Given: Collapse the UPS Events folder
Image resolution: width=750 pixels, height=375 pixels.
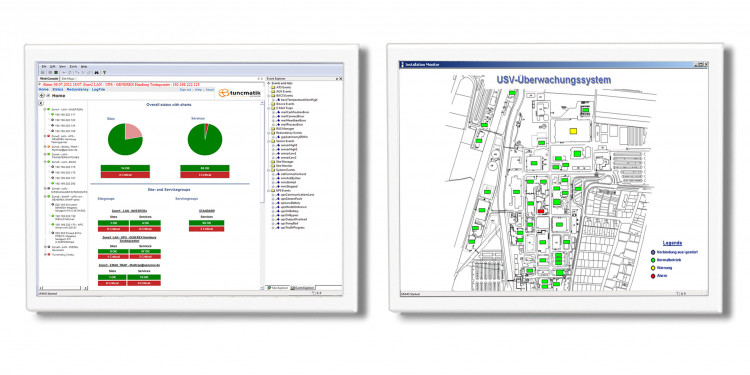Looking at the screenshot, I should (268, 191).
